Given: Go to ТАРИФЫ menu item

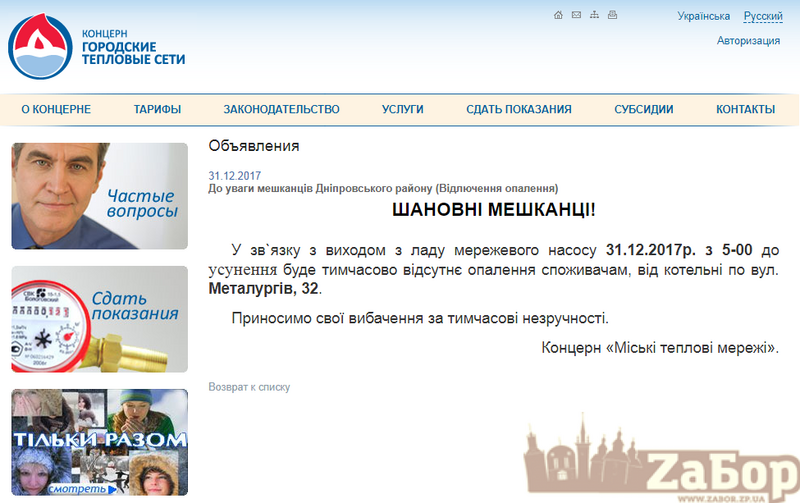Looking at the screenshot, I should point(157,109).
